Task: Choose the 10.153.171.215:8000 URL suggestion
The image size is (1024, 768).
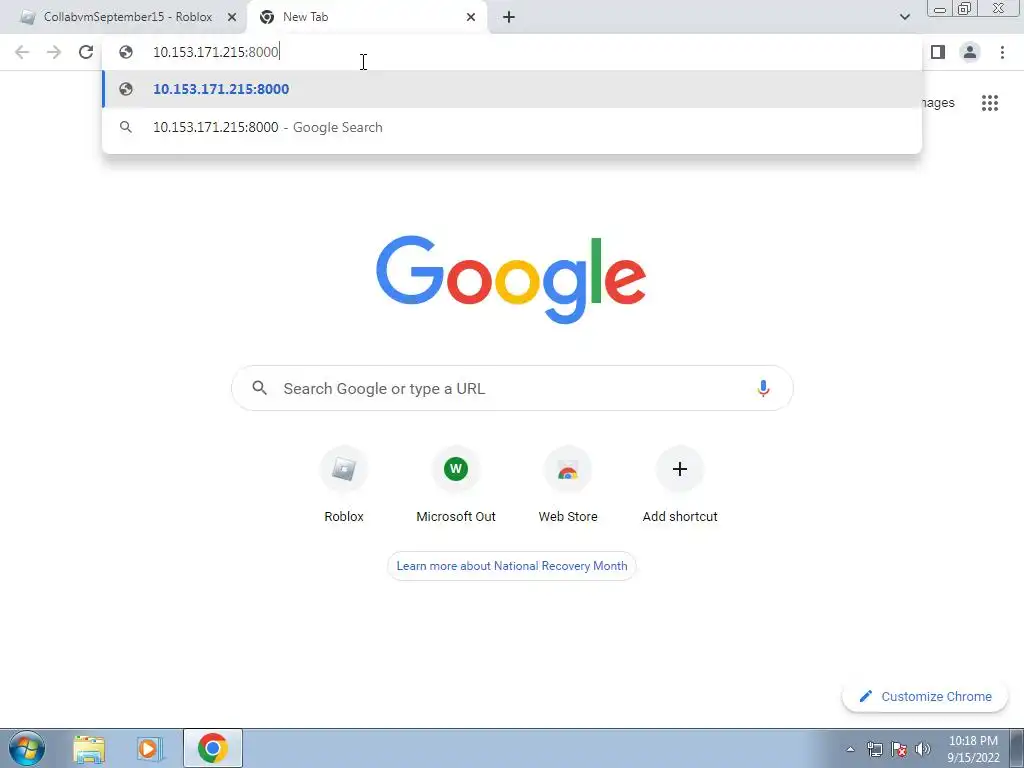Action: (x=512, y=89)
